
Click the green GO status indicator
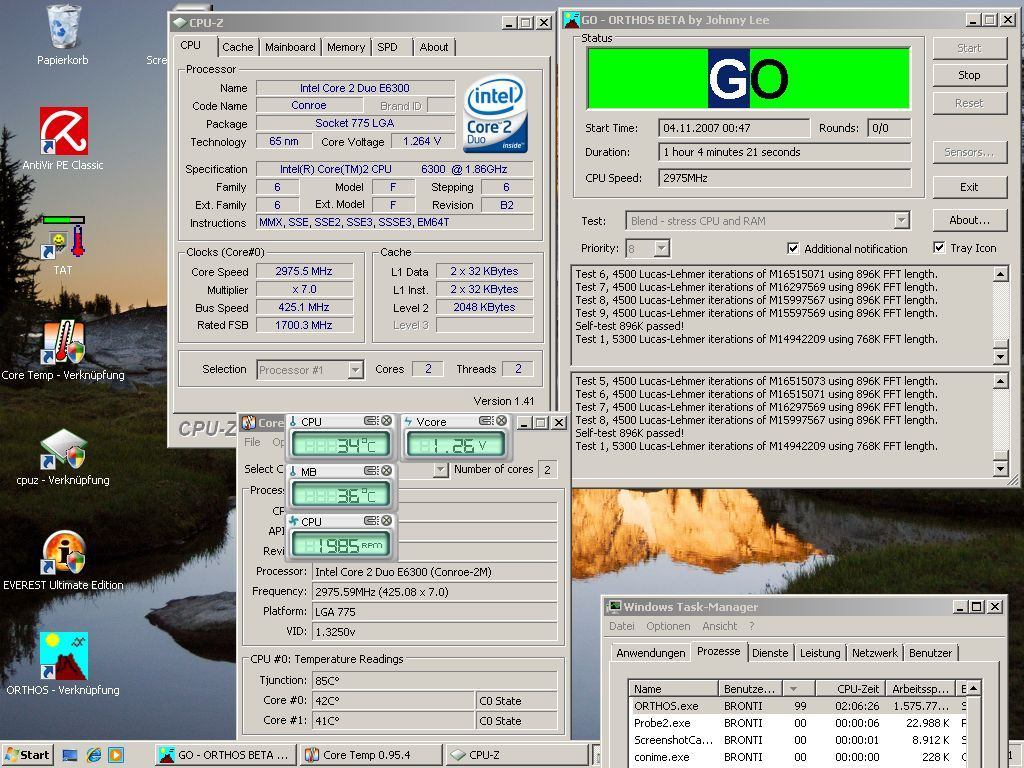(748, 78)
